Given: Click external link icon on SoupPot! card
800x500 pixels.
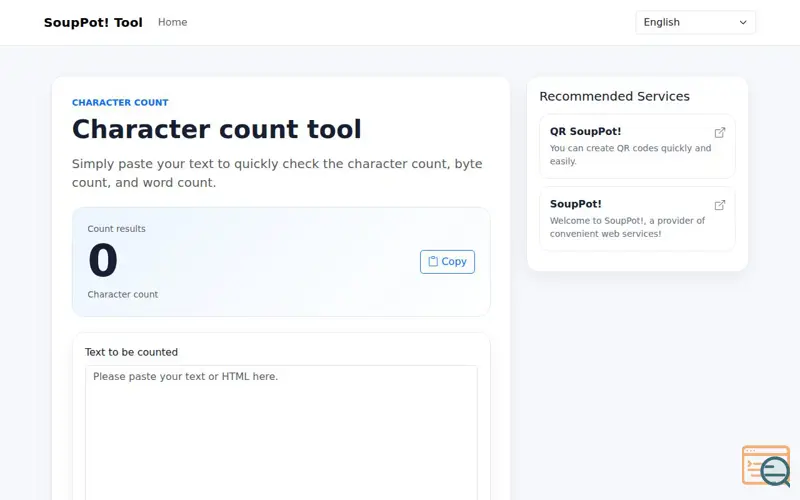Looking at the screenshot, I should (719, 205).
